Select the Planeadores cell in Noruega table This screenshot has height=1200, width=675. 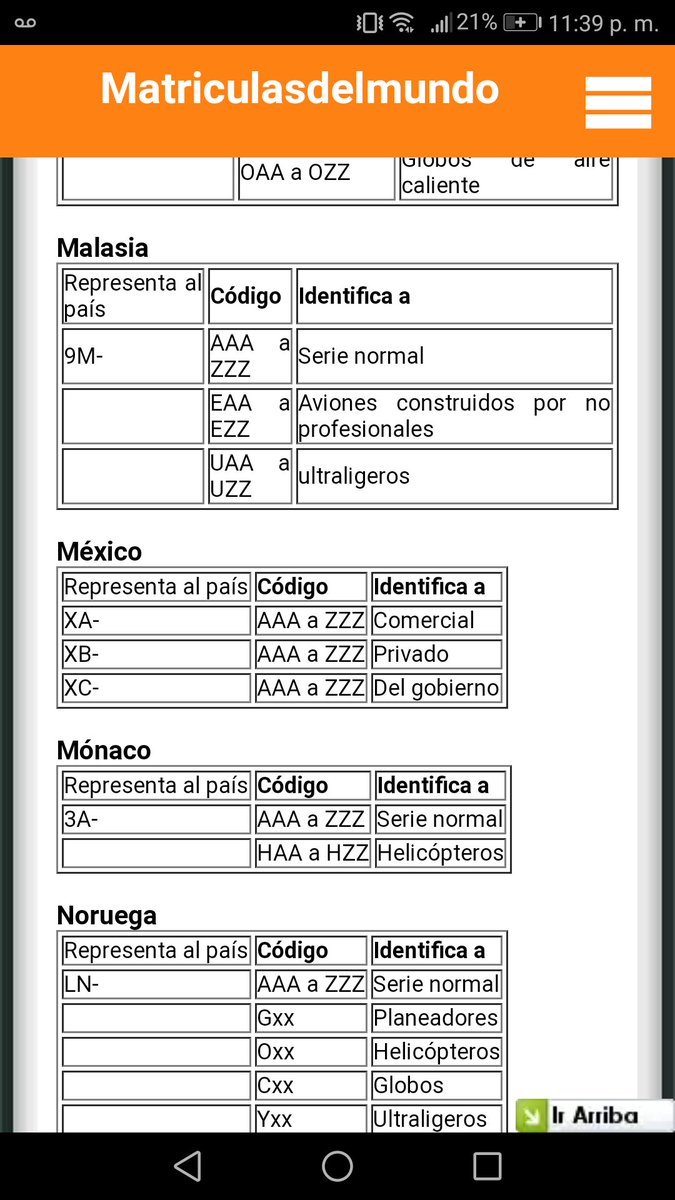point(436,1018)
